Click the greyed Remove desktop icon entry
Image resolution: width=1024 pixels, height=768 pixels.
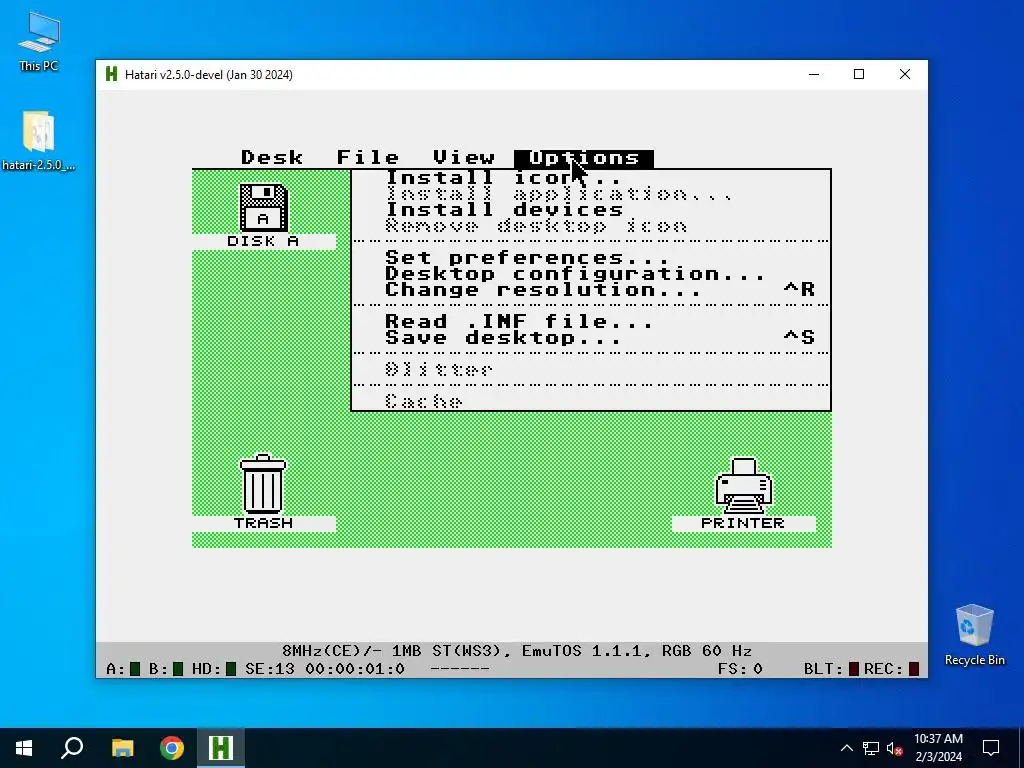coord(591,226)
